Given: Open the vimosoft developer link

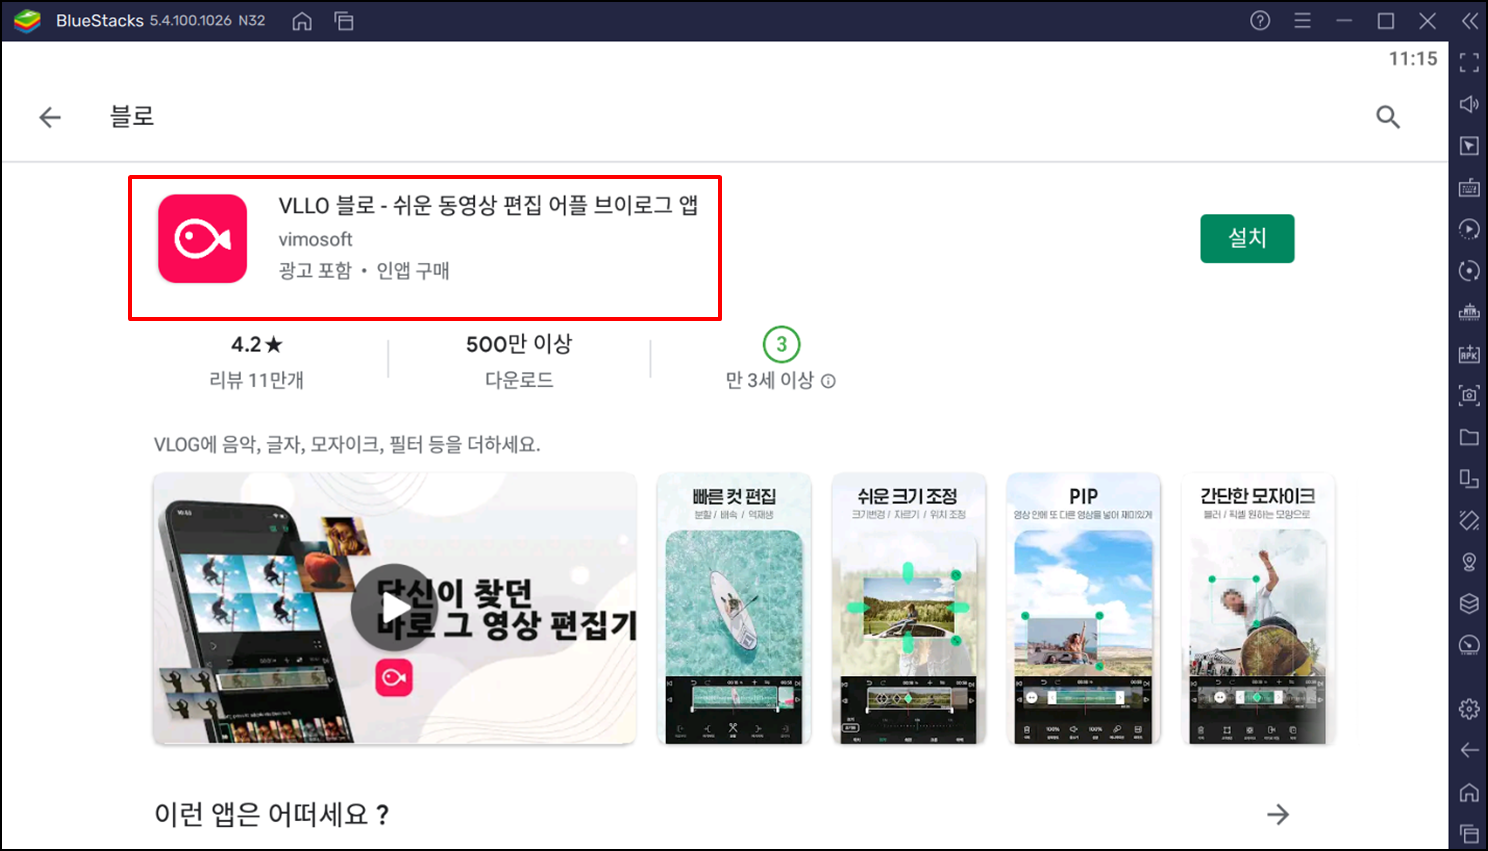Looking at the screenshot, I should point(315,240).
